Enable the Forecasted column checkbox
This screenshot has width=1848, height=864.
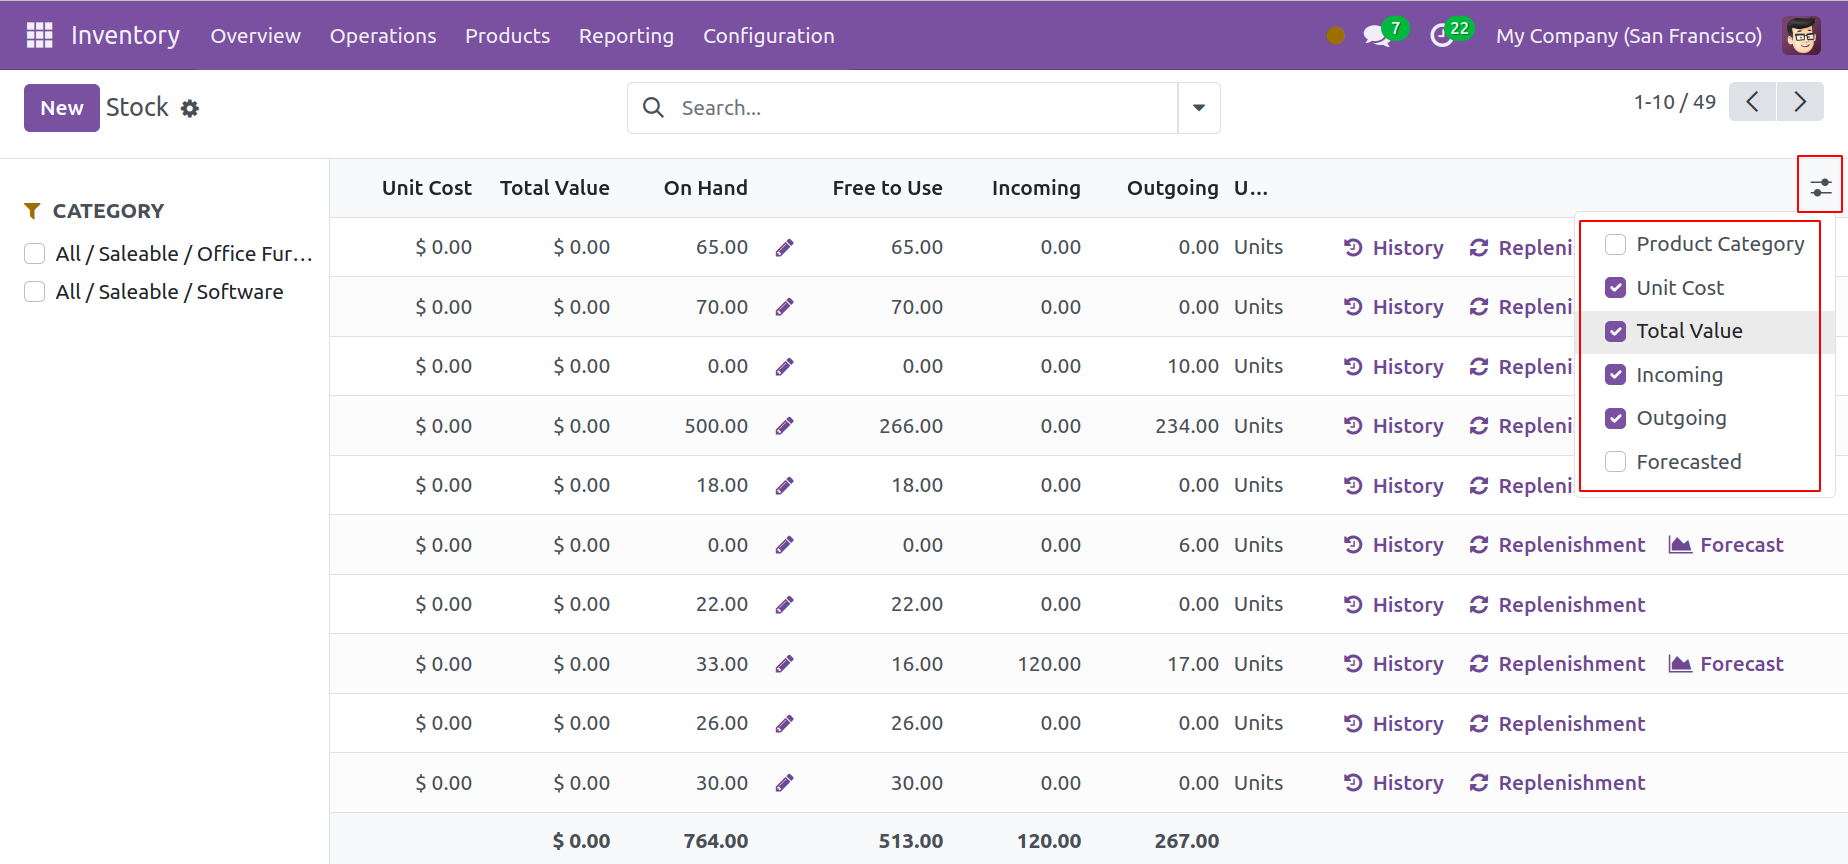[1615, 462]
